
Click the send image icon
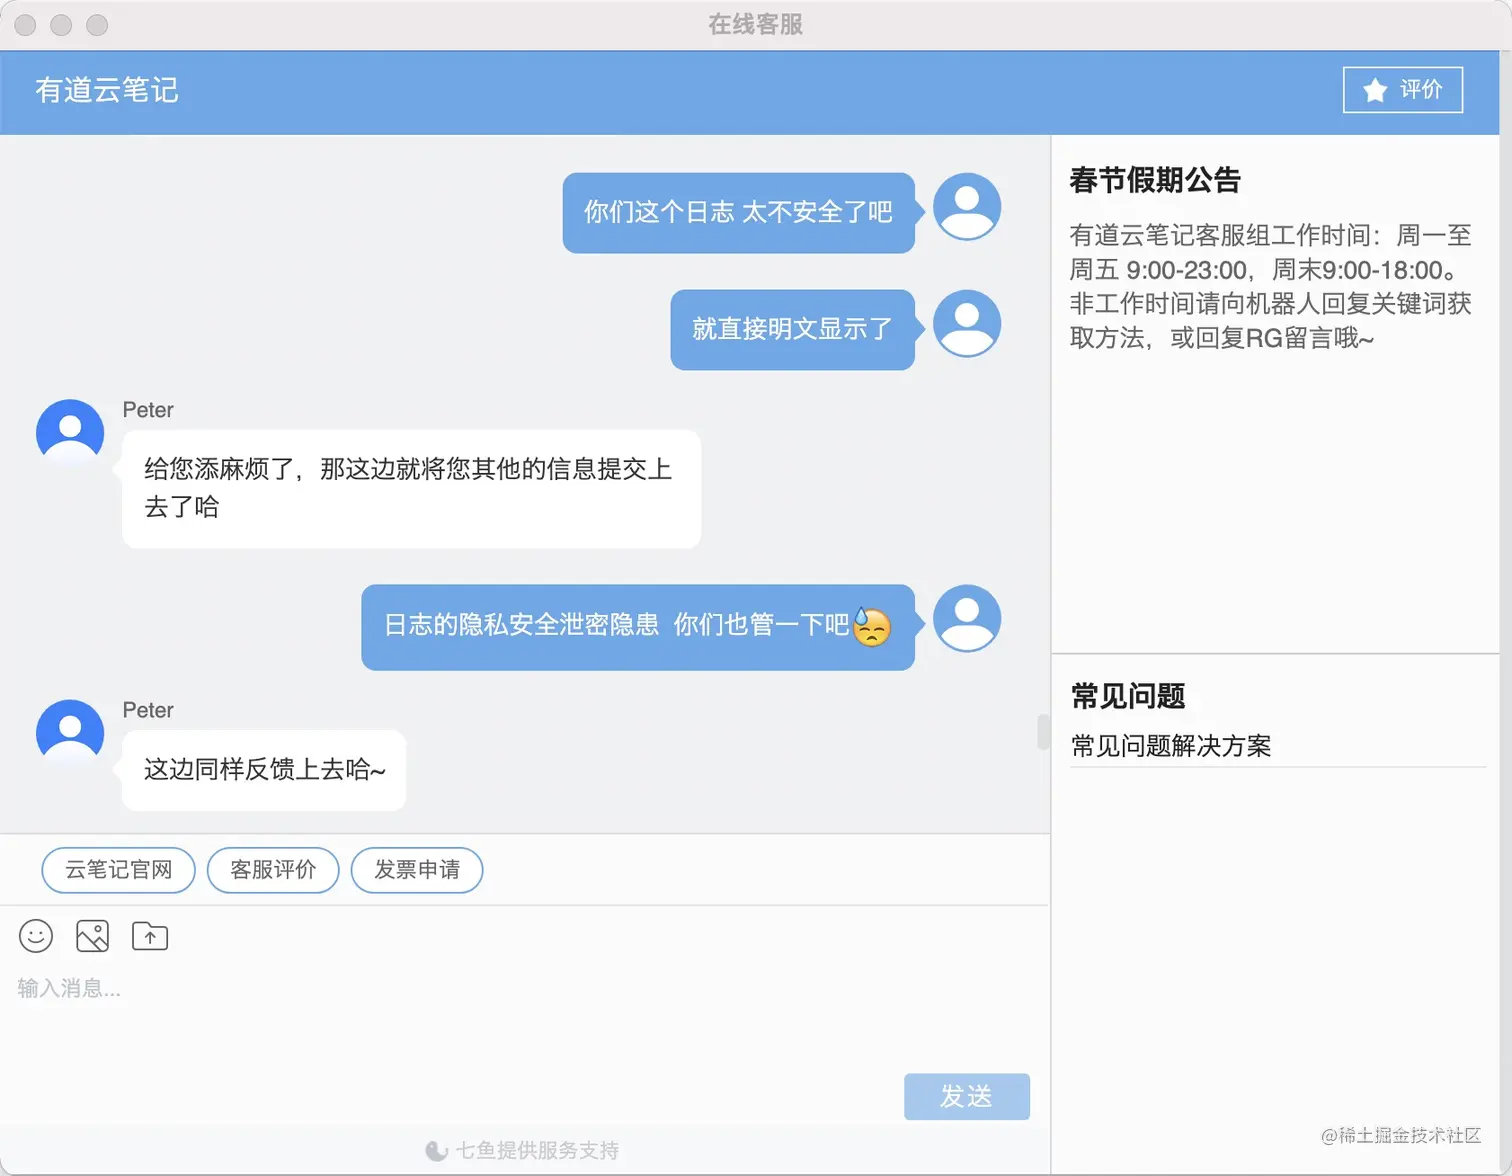pos(92,936)
